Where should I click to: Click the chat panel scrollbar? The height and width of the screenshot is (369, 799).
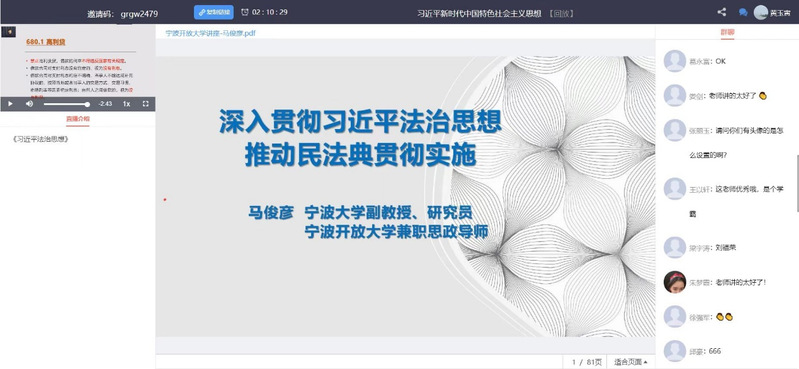(797, 182)
